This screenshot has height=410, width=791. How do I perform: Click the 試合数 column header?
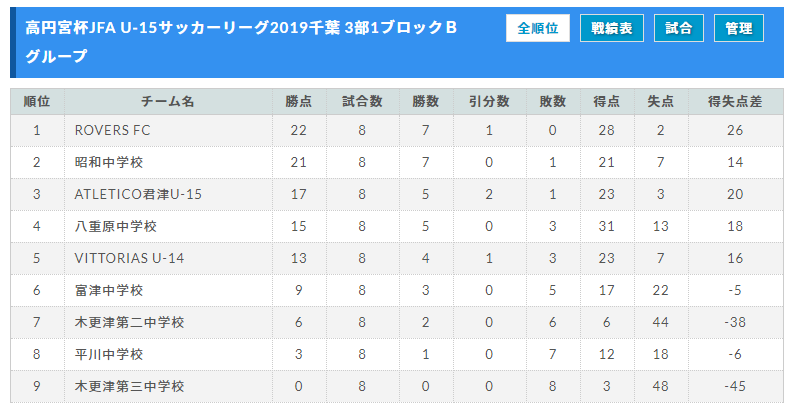(x=363, y=101)
